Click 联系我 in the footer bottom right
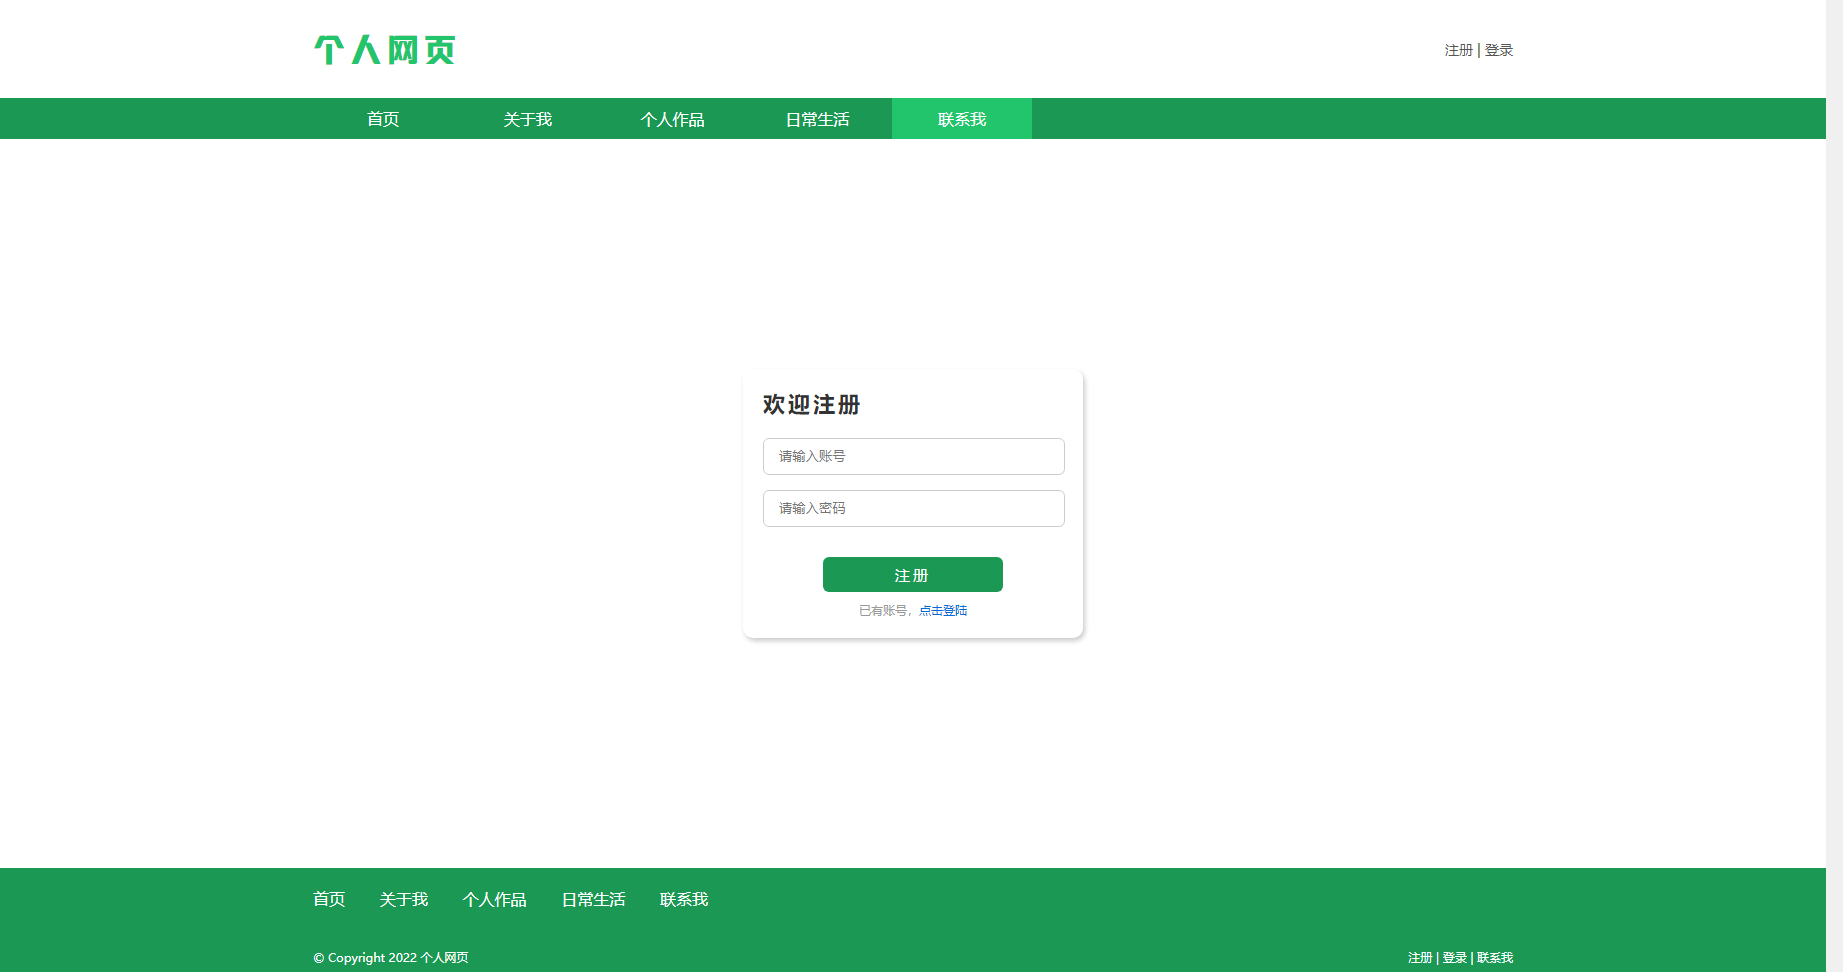1843x972 pixels. 1495,958
